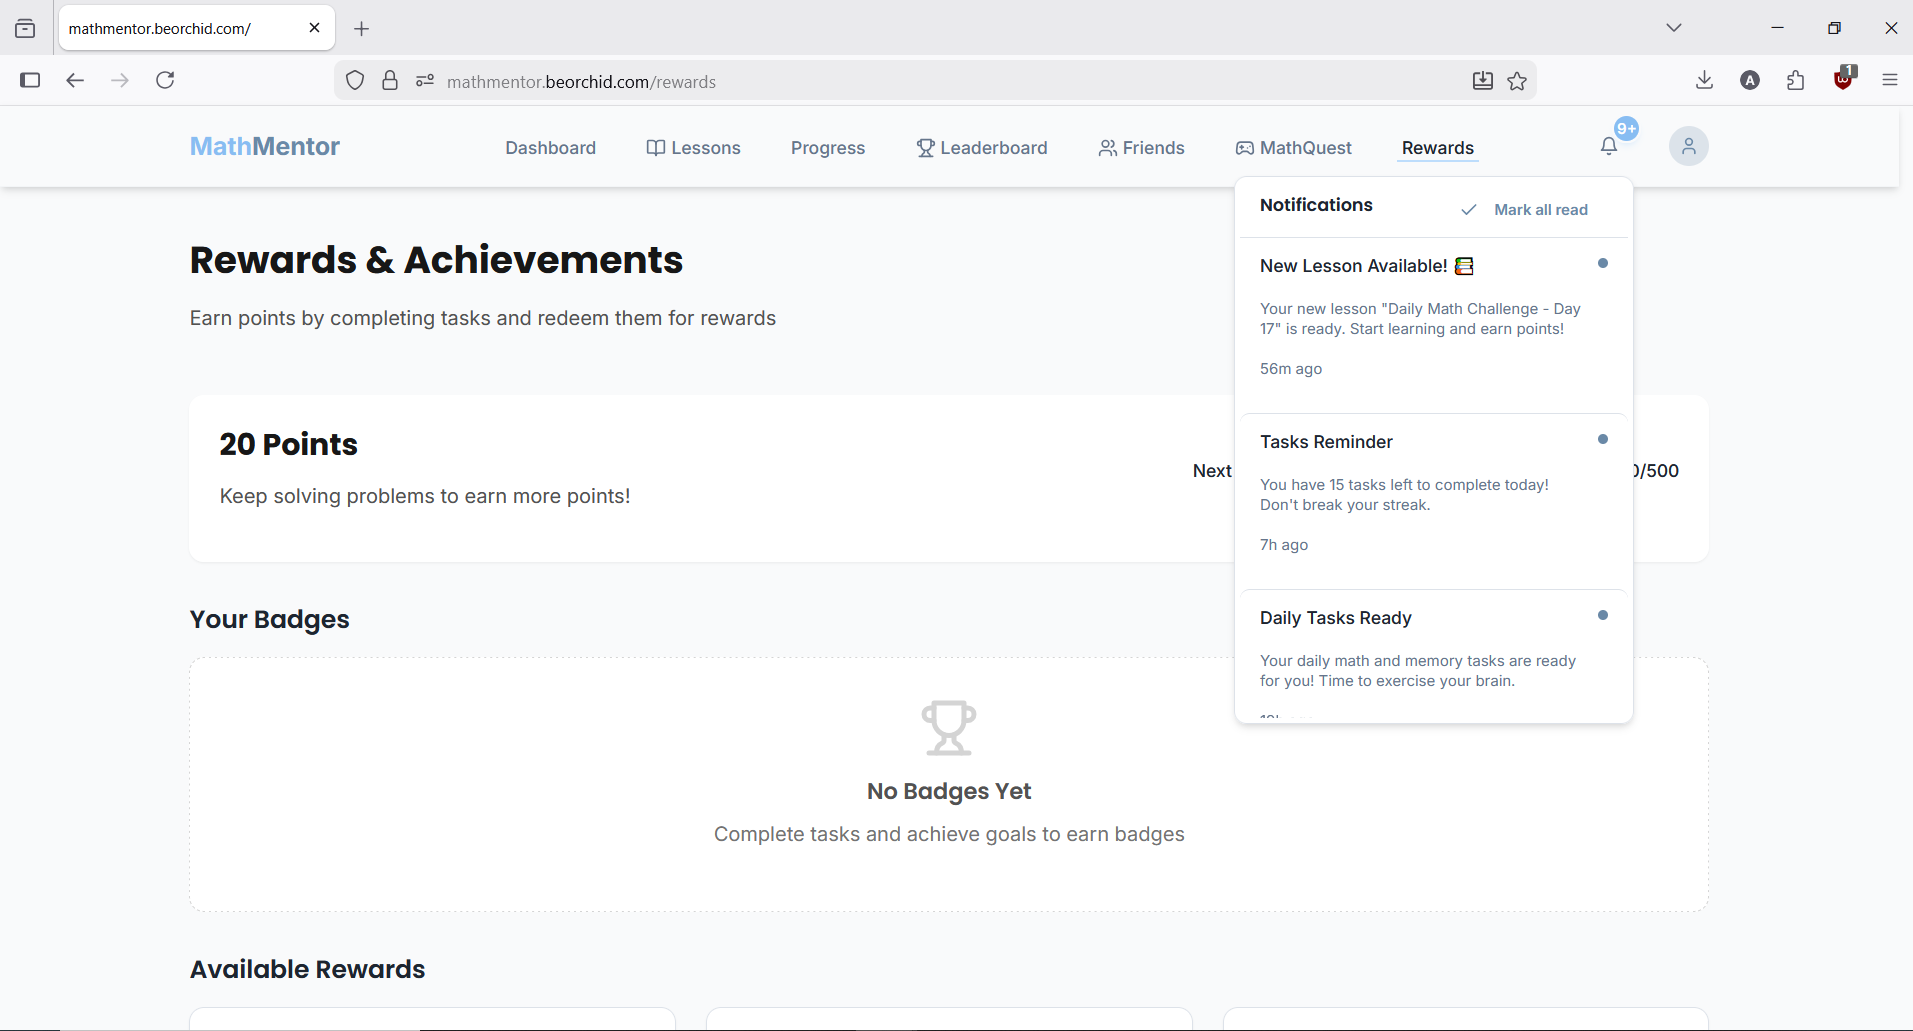Image resolution: width=1913 pixels, height=1031 pixels.
Task: Close the mathmentor browser tab
Action: pos(315,28)
